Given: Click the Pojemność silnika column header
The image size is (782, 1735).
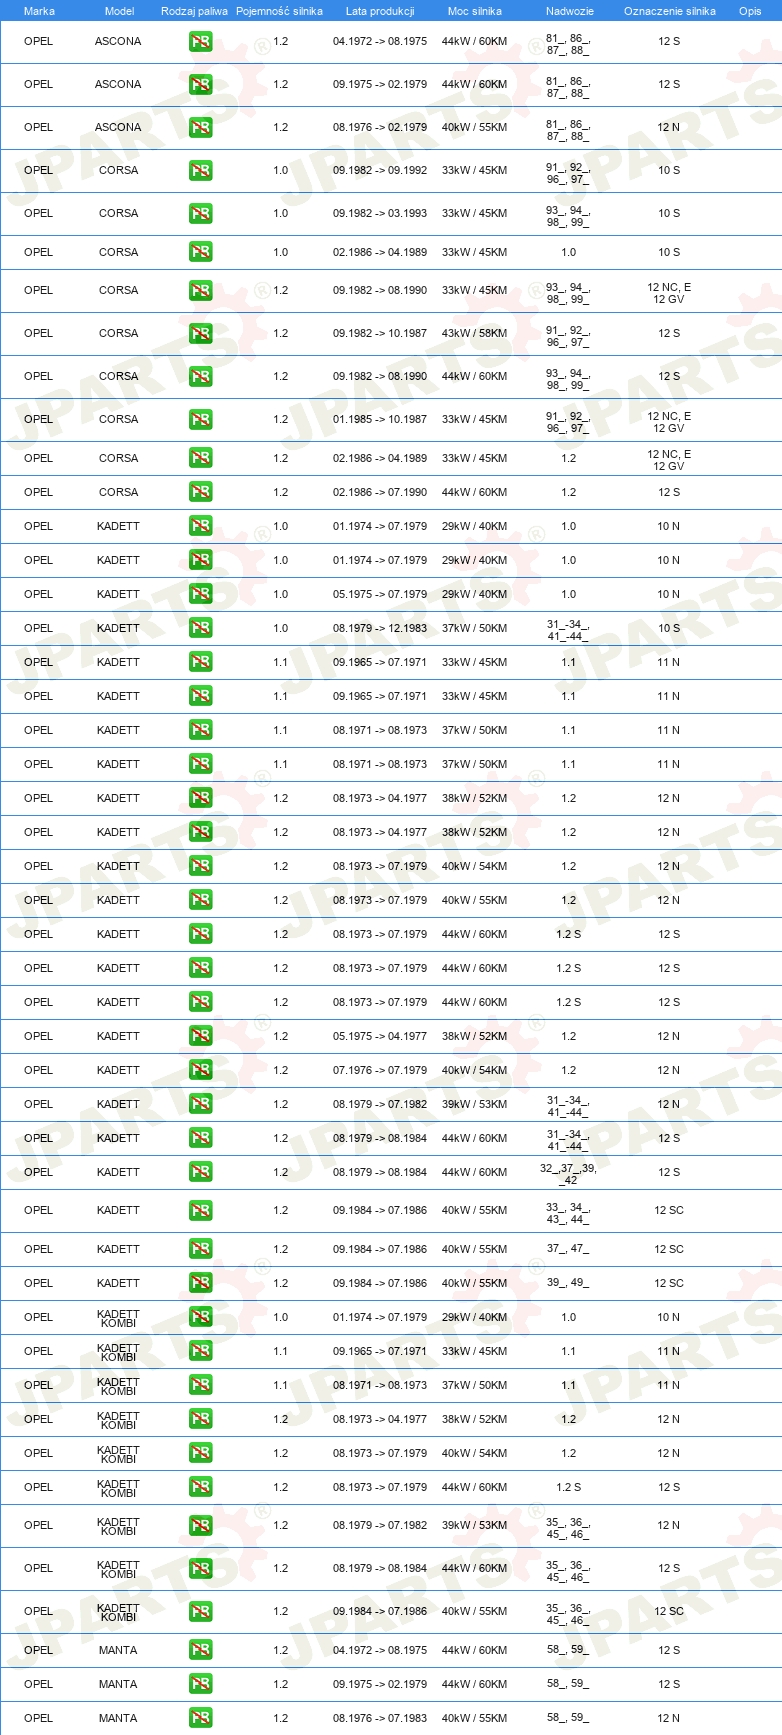Looking at the screenshot, I should [x=279, y=11].
